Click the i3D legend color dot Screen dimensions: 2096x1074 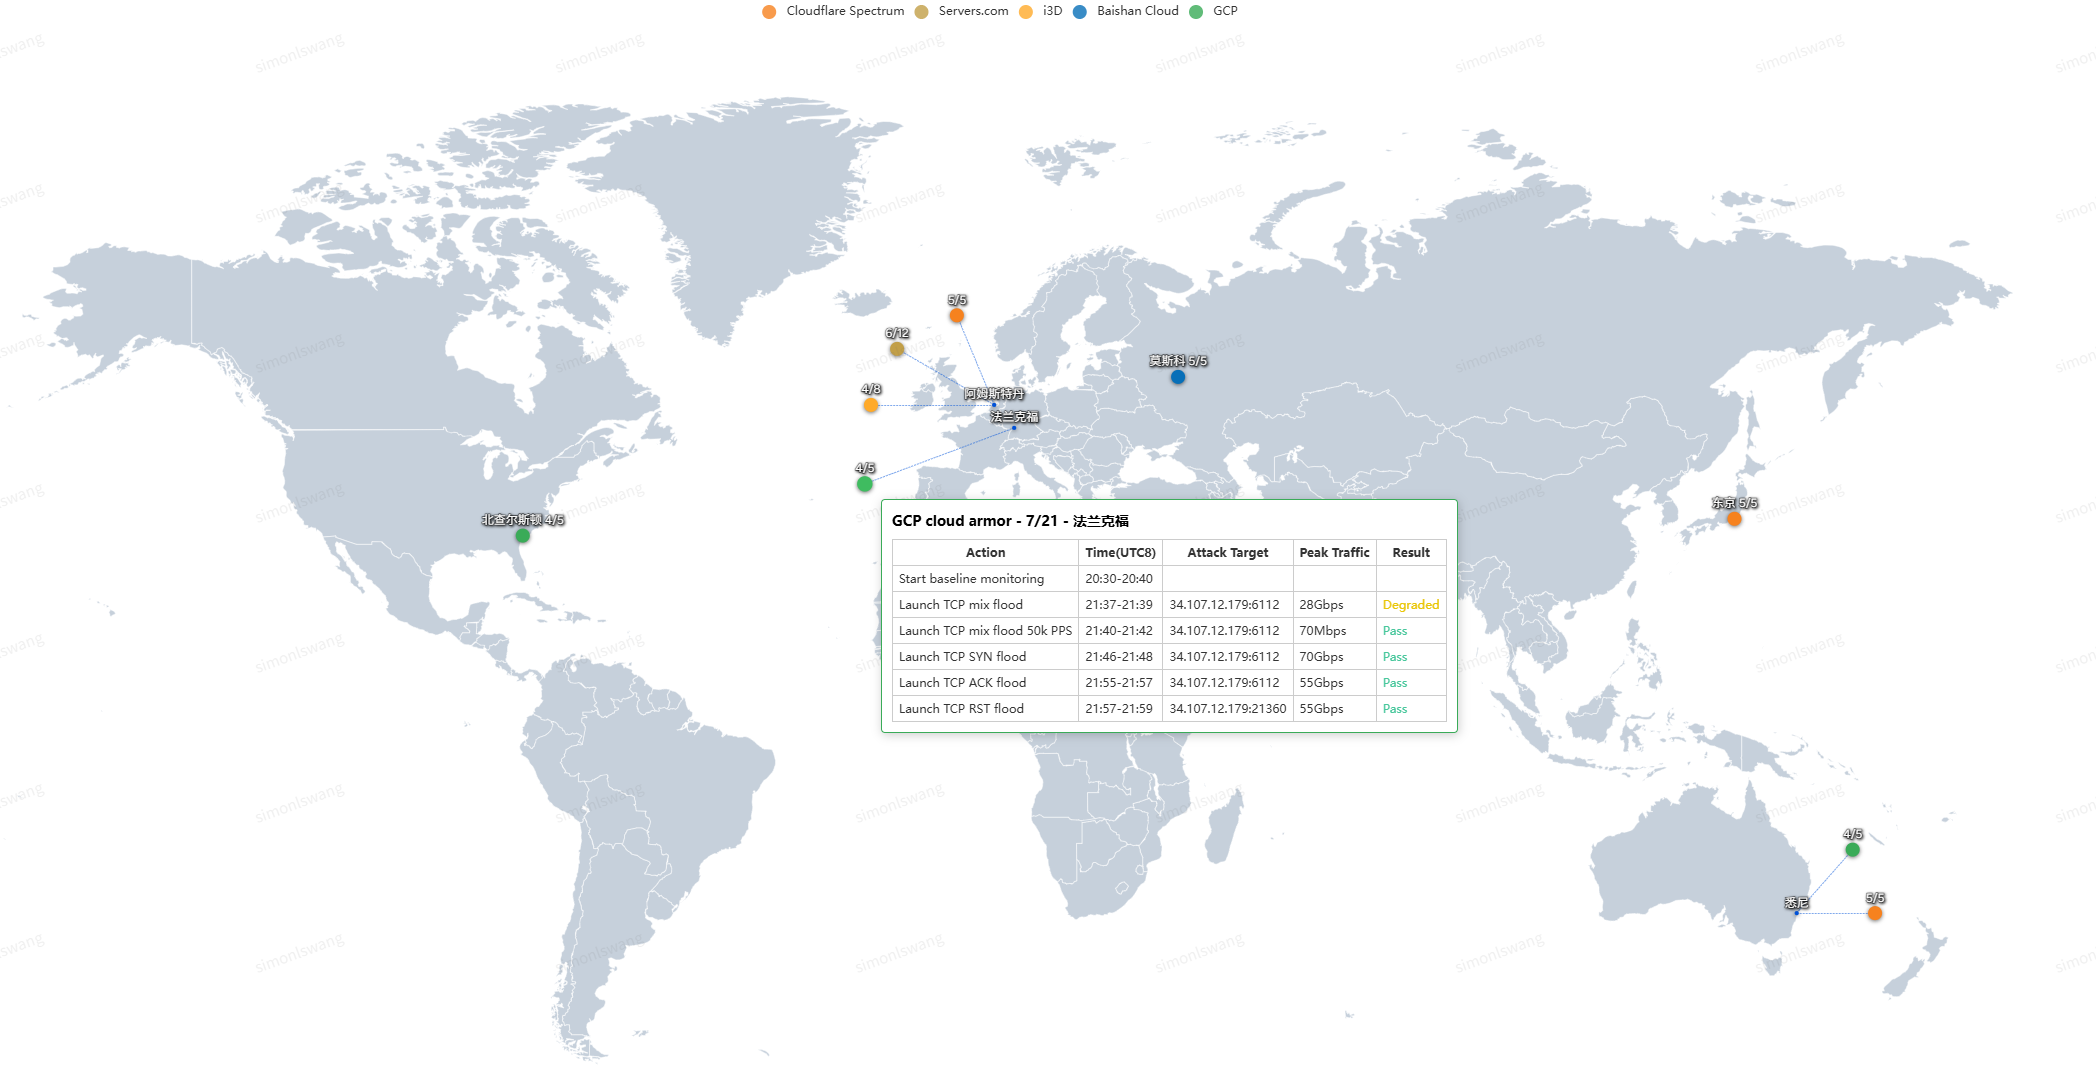click(x=1026, y=12)
